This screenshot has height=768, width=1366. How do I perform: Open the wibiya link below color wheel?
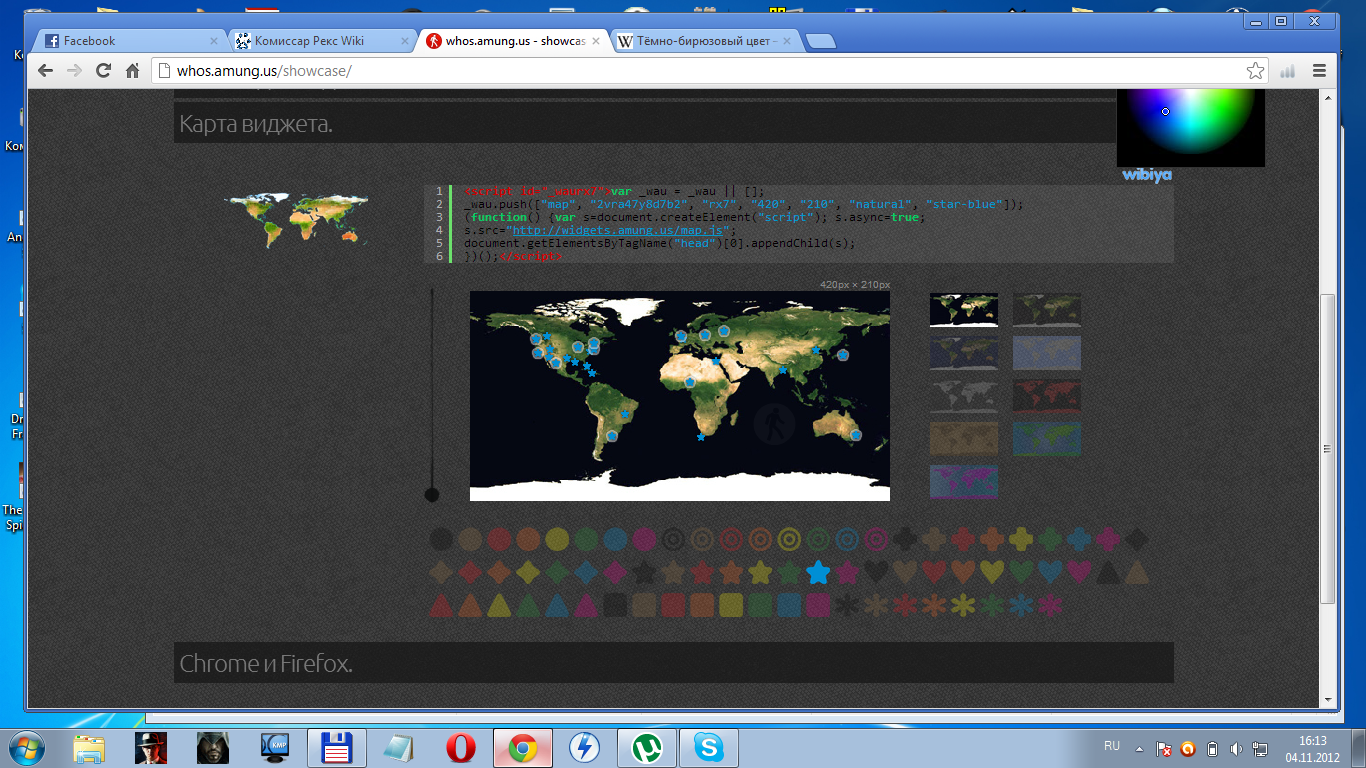point(1146,175)
